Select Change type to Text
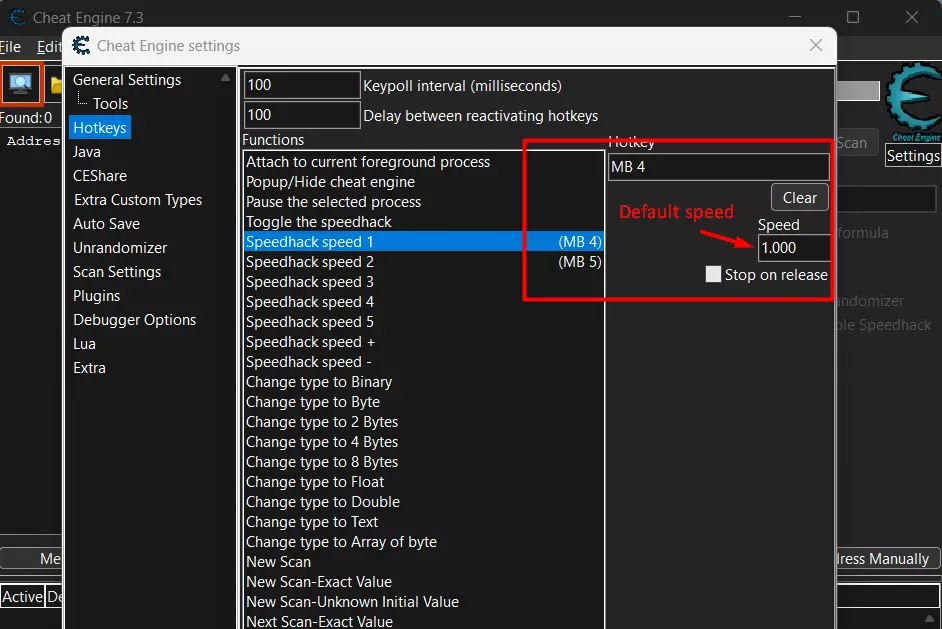This screenshot has height=629, width=942. [x=424, y=522]
